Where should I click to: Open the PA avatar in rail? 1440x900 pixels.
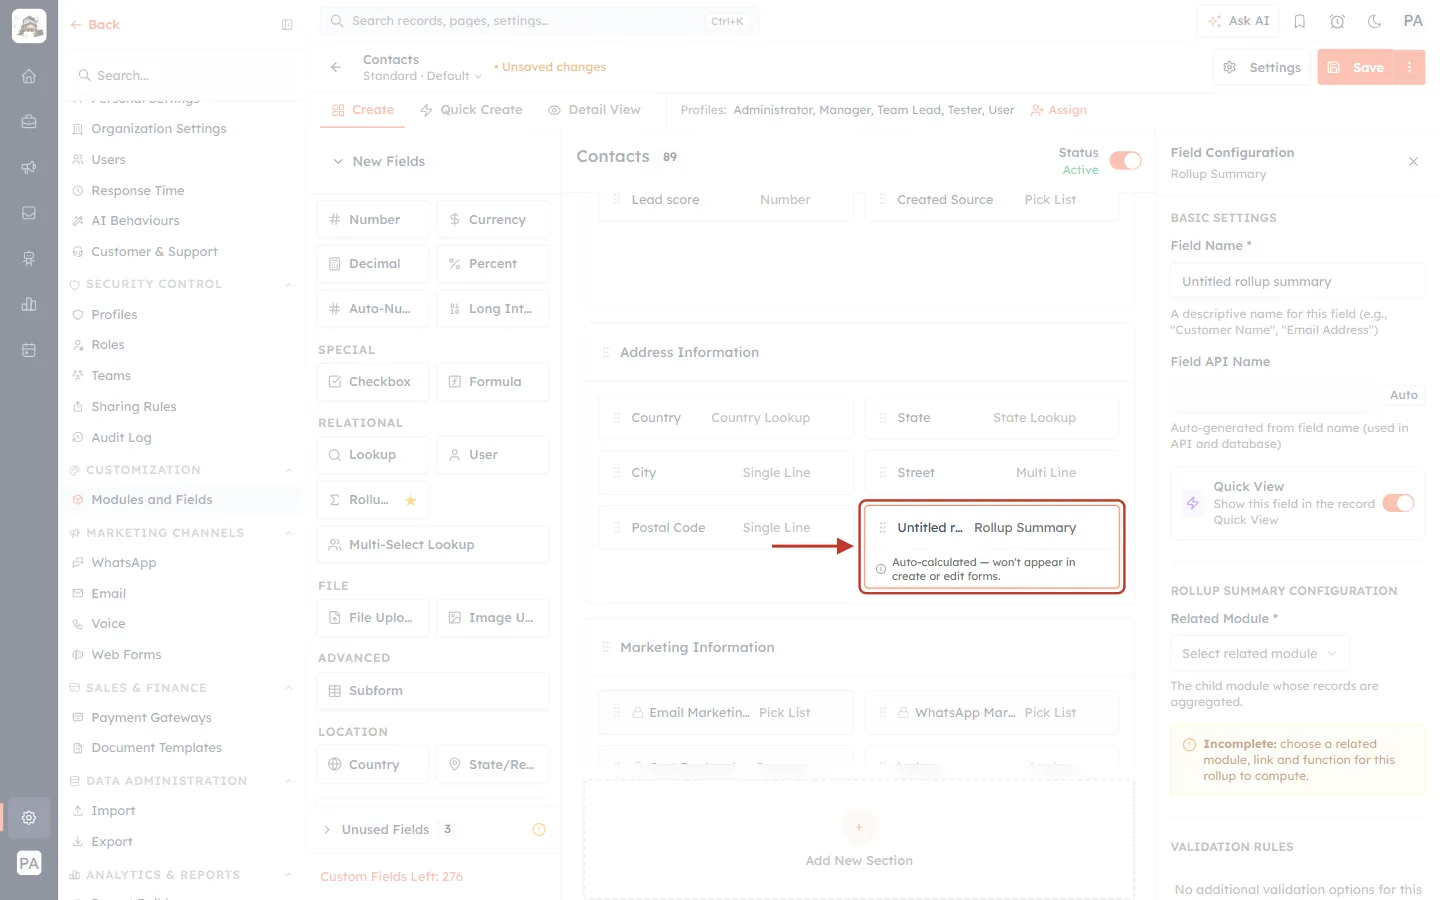29,863
